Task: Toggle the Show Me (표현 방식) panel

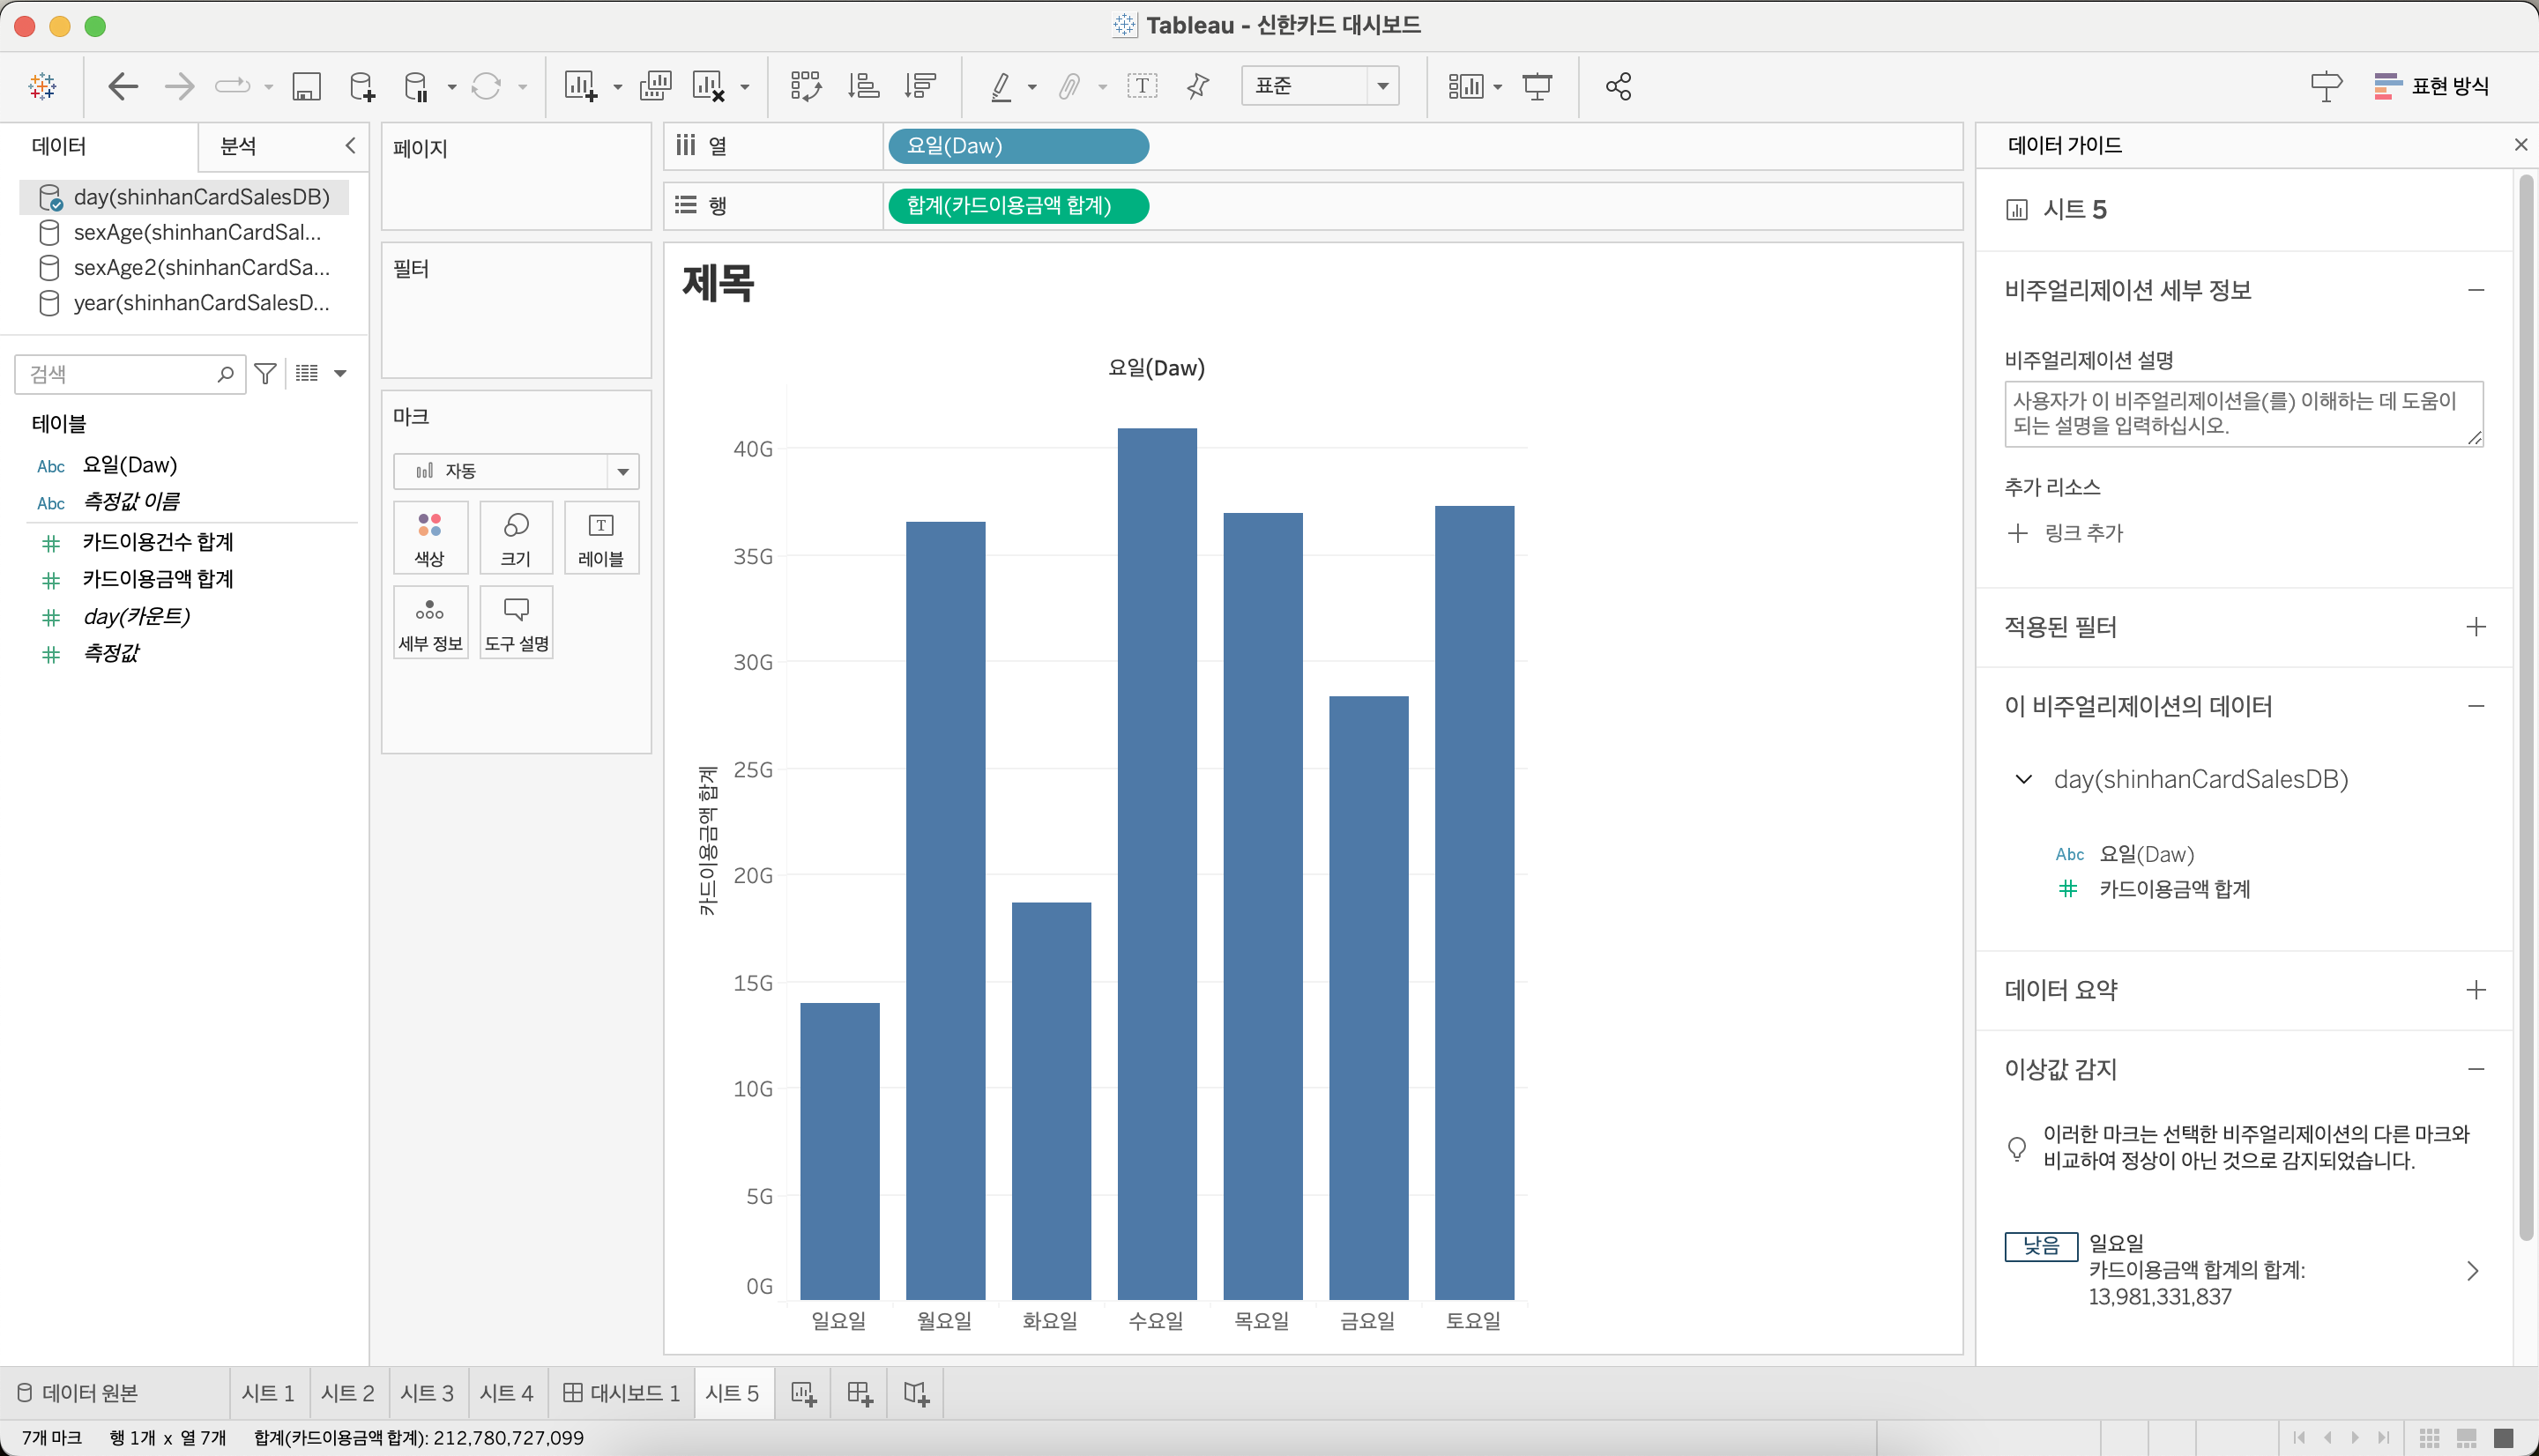Action: point(2431,86)
